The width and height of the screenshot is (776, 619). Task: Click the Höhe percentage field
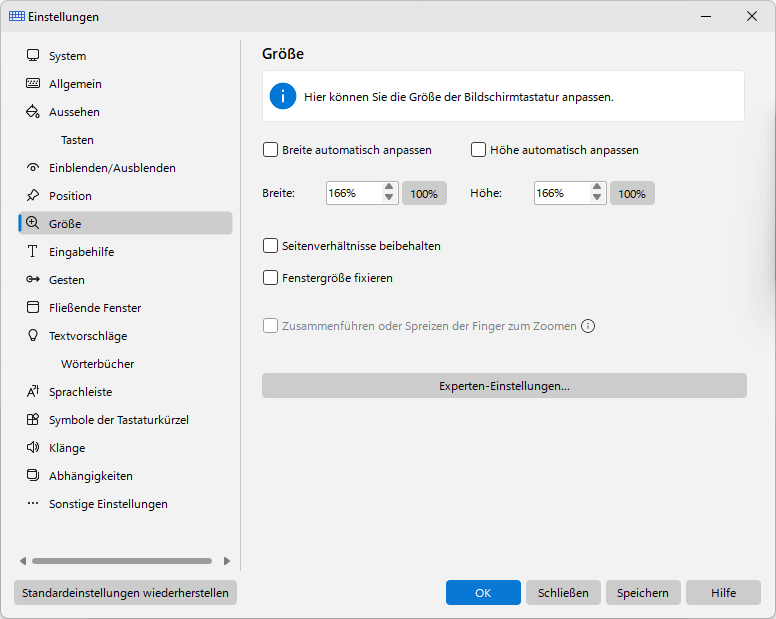click(x=562, y=193)
